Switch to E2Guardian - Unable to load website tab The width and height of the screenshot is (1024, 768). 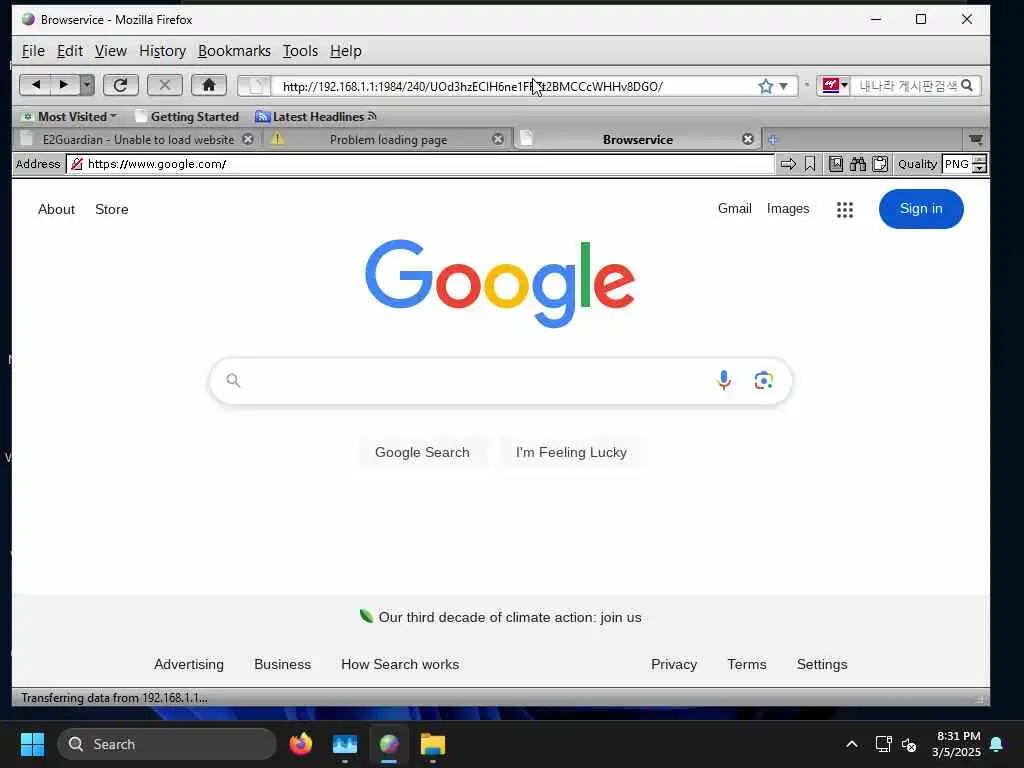[x=137, y=139]
